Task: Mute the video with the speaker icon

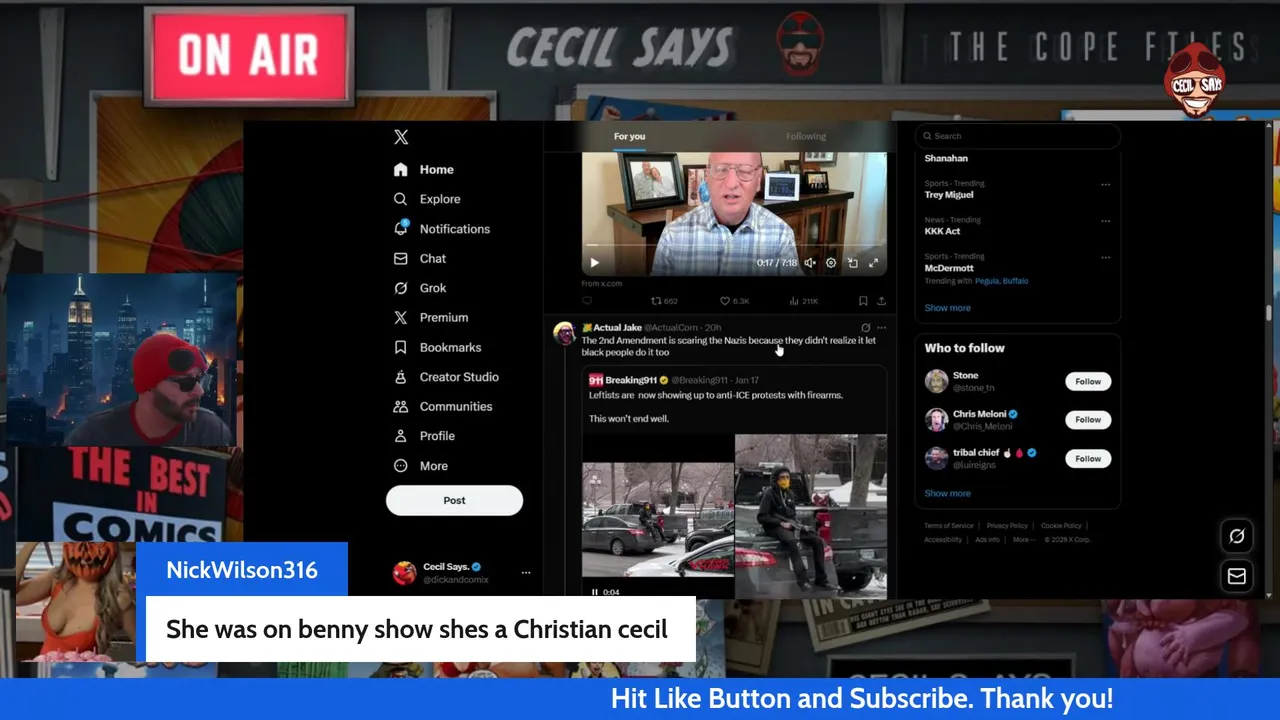Action: pos(810,263)
